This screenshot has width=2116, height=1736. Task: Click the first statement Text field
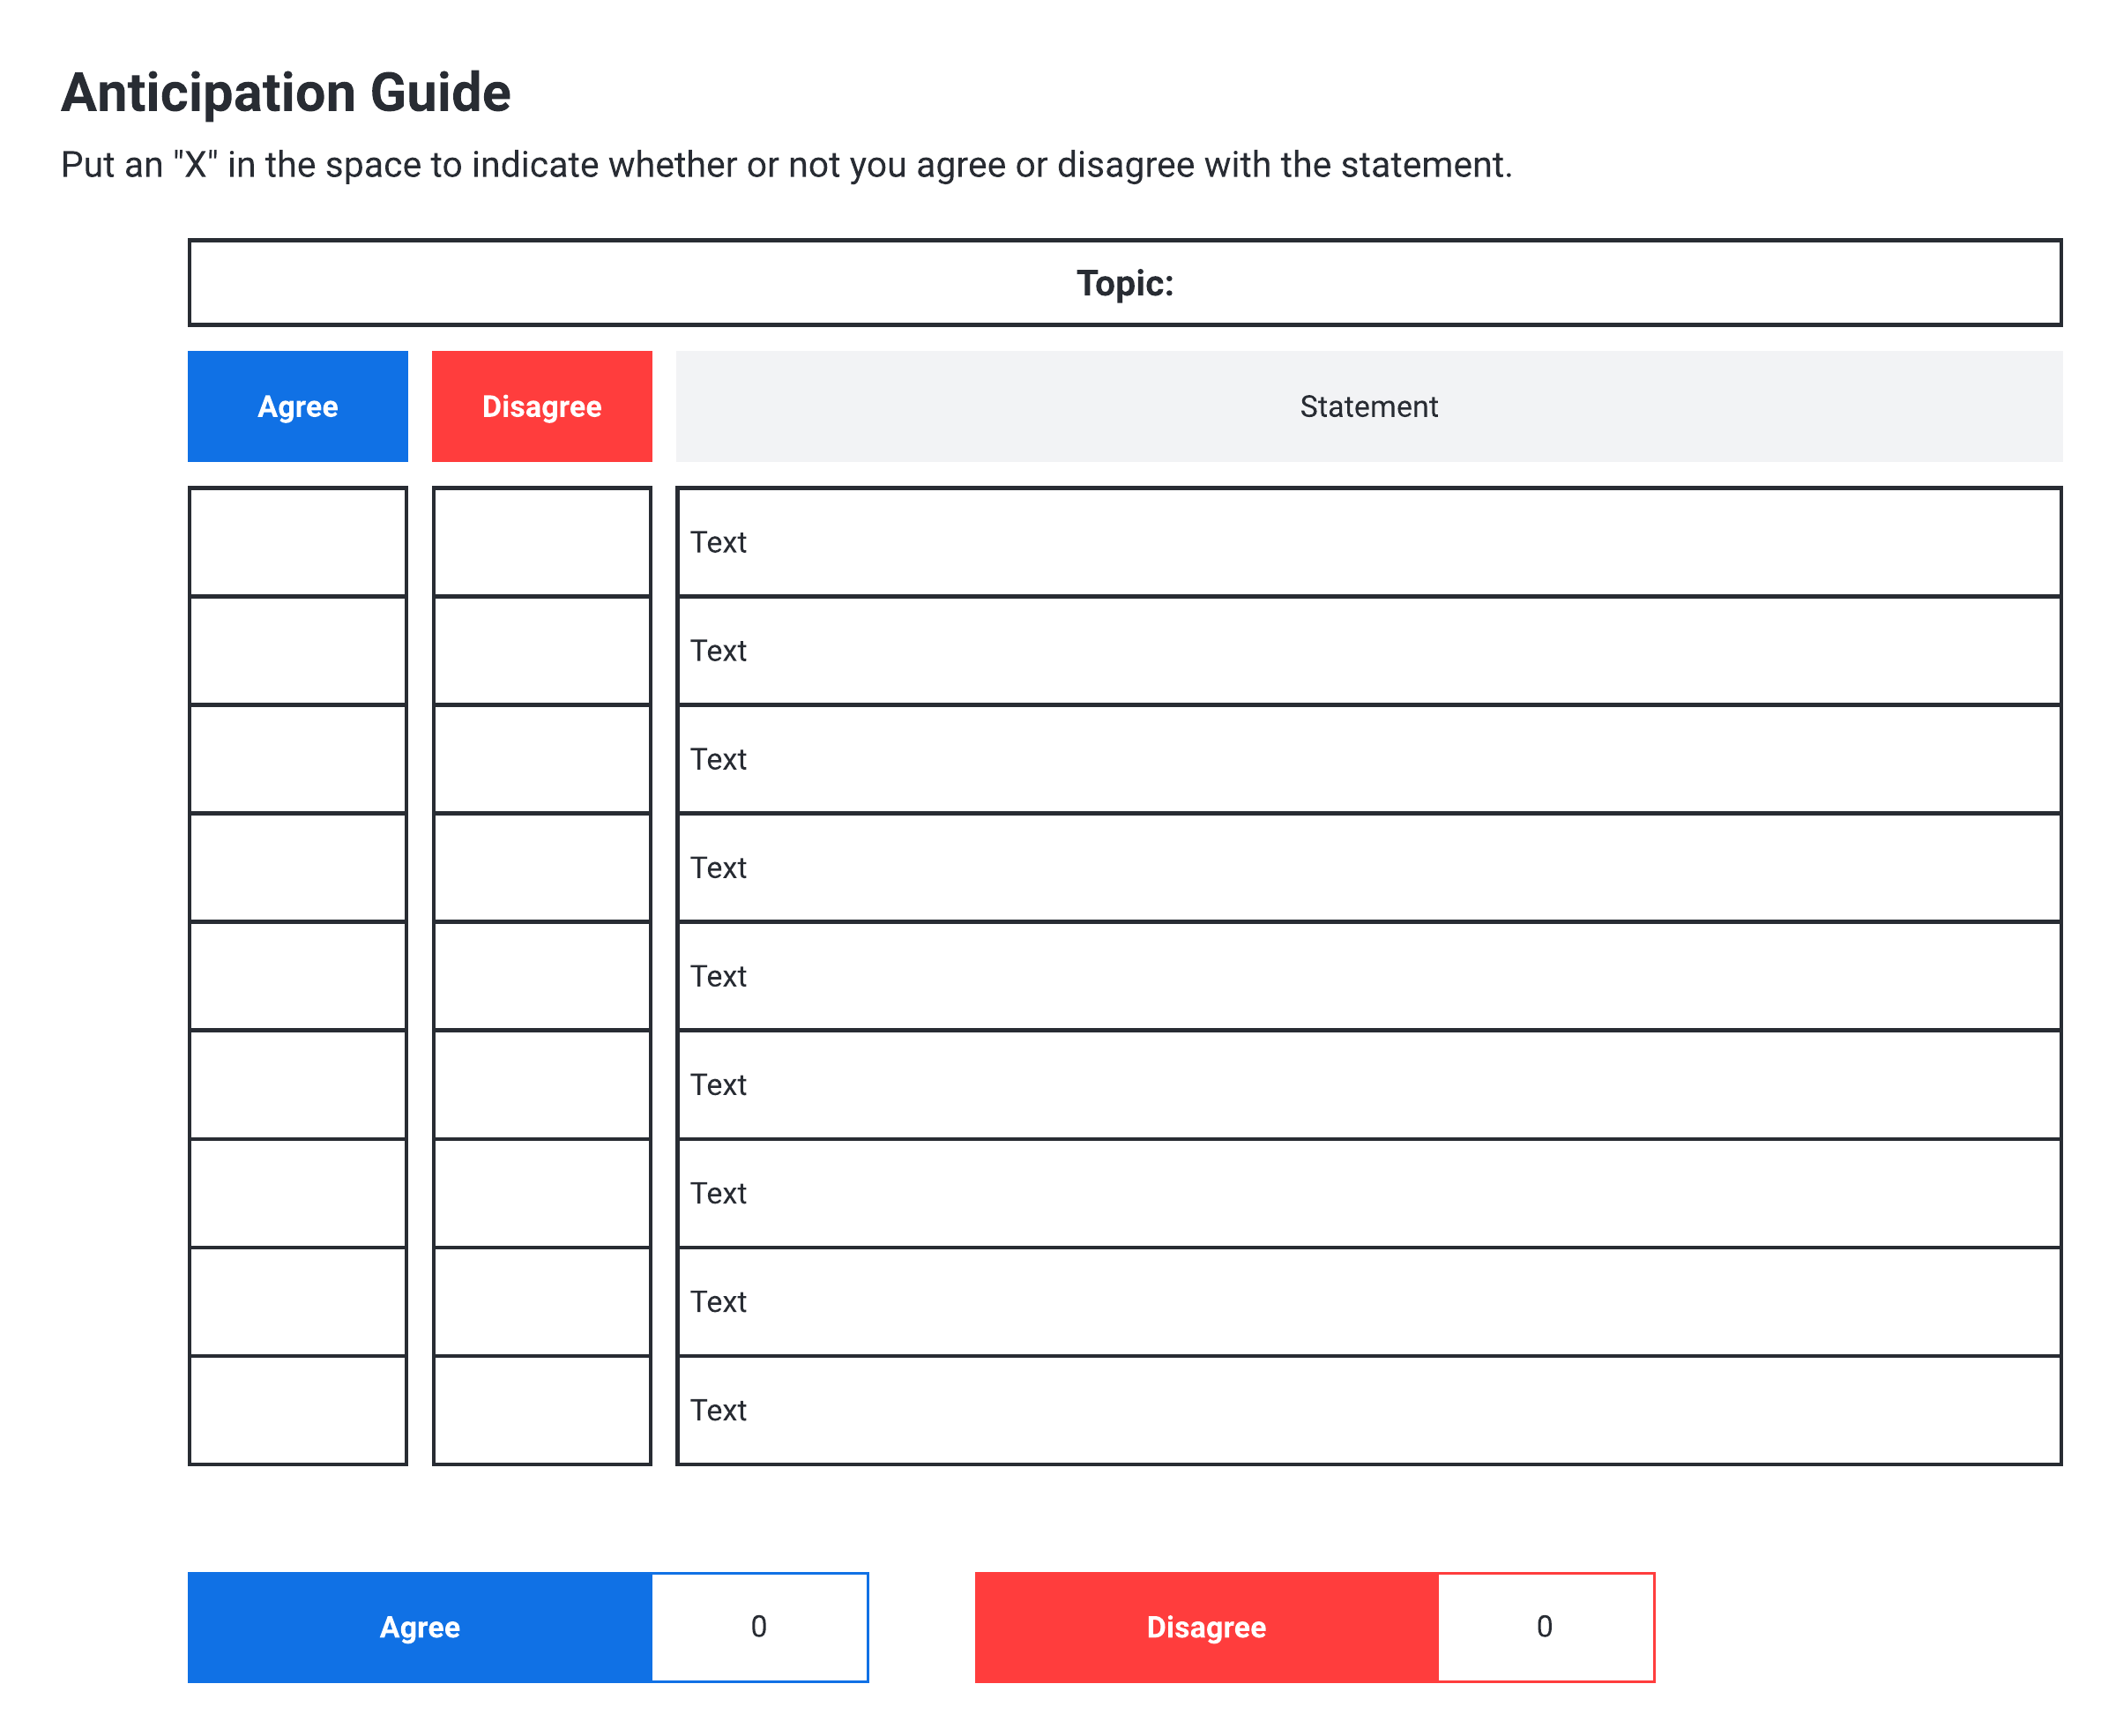(x=1368, y=542)
